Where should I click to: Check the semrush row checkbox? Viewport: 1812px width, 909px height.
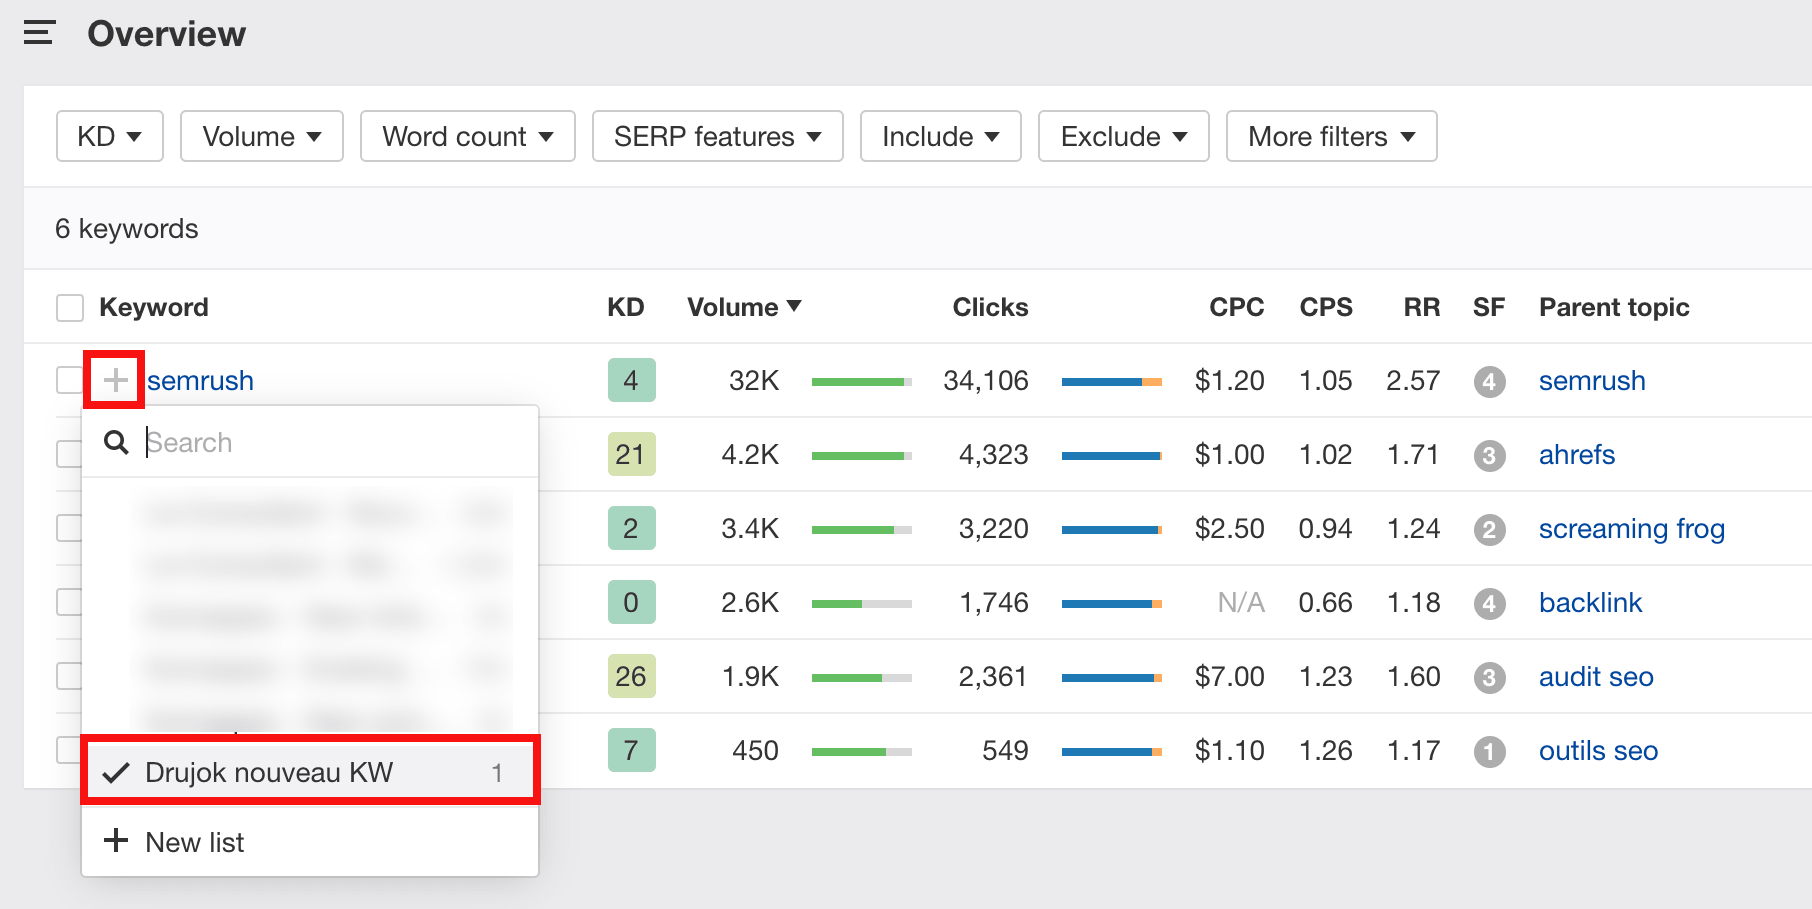[x=68, y=380]
